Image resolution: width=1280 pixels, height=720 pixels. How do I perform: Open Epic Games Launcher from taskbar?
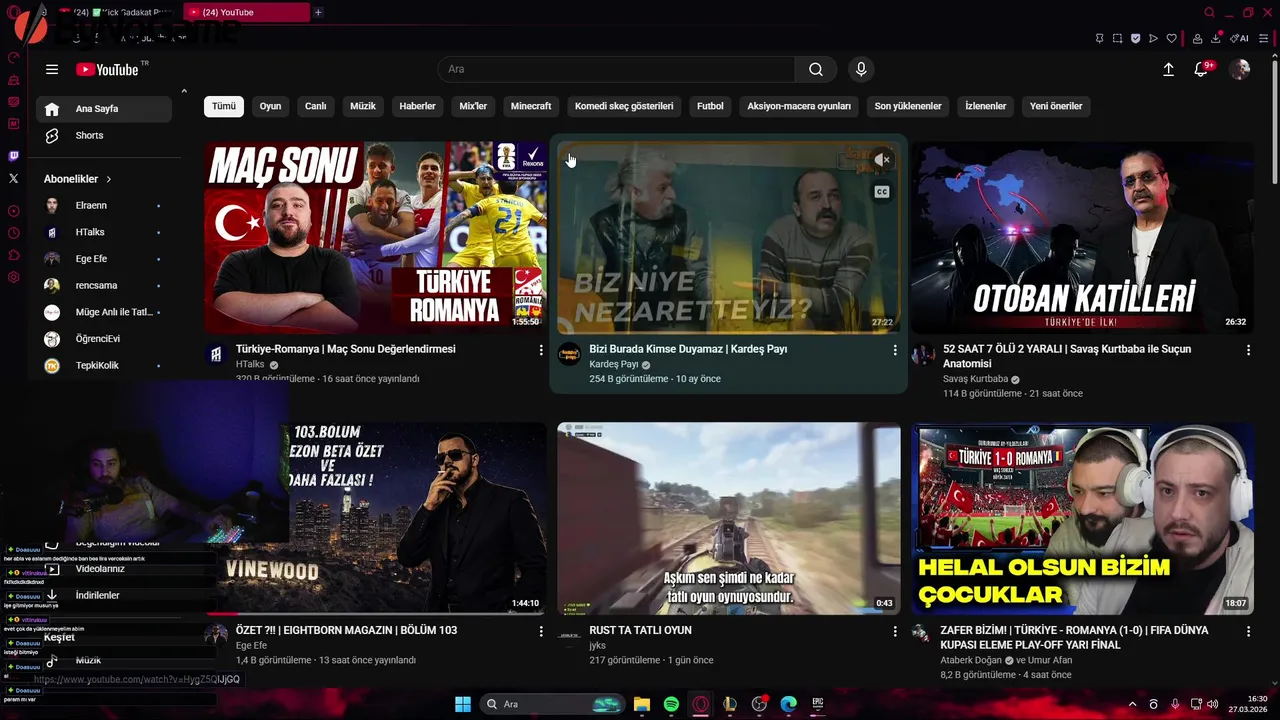[x=817, y=704]
